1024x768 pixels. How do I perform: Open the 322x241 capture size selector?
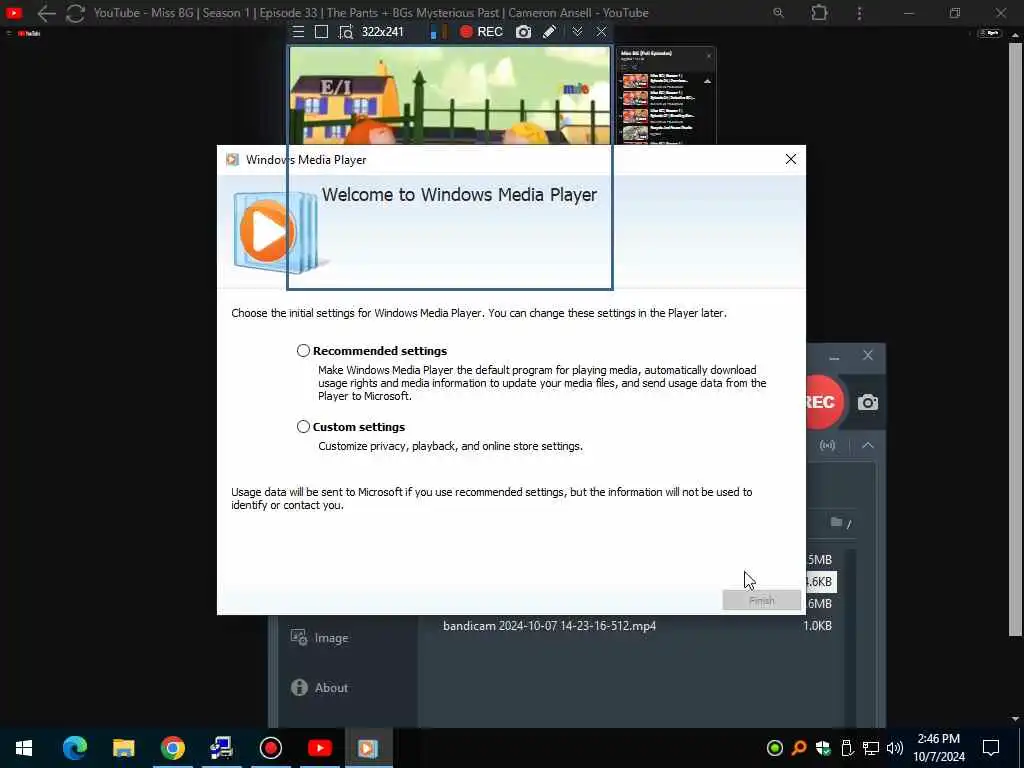tap(383, 32)
